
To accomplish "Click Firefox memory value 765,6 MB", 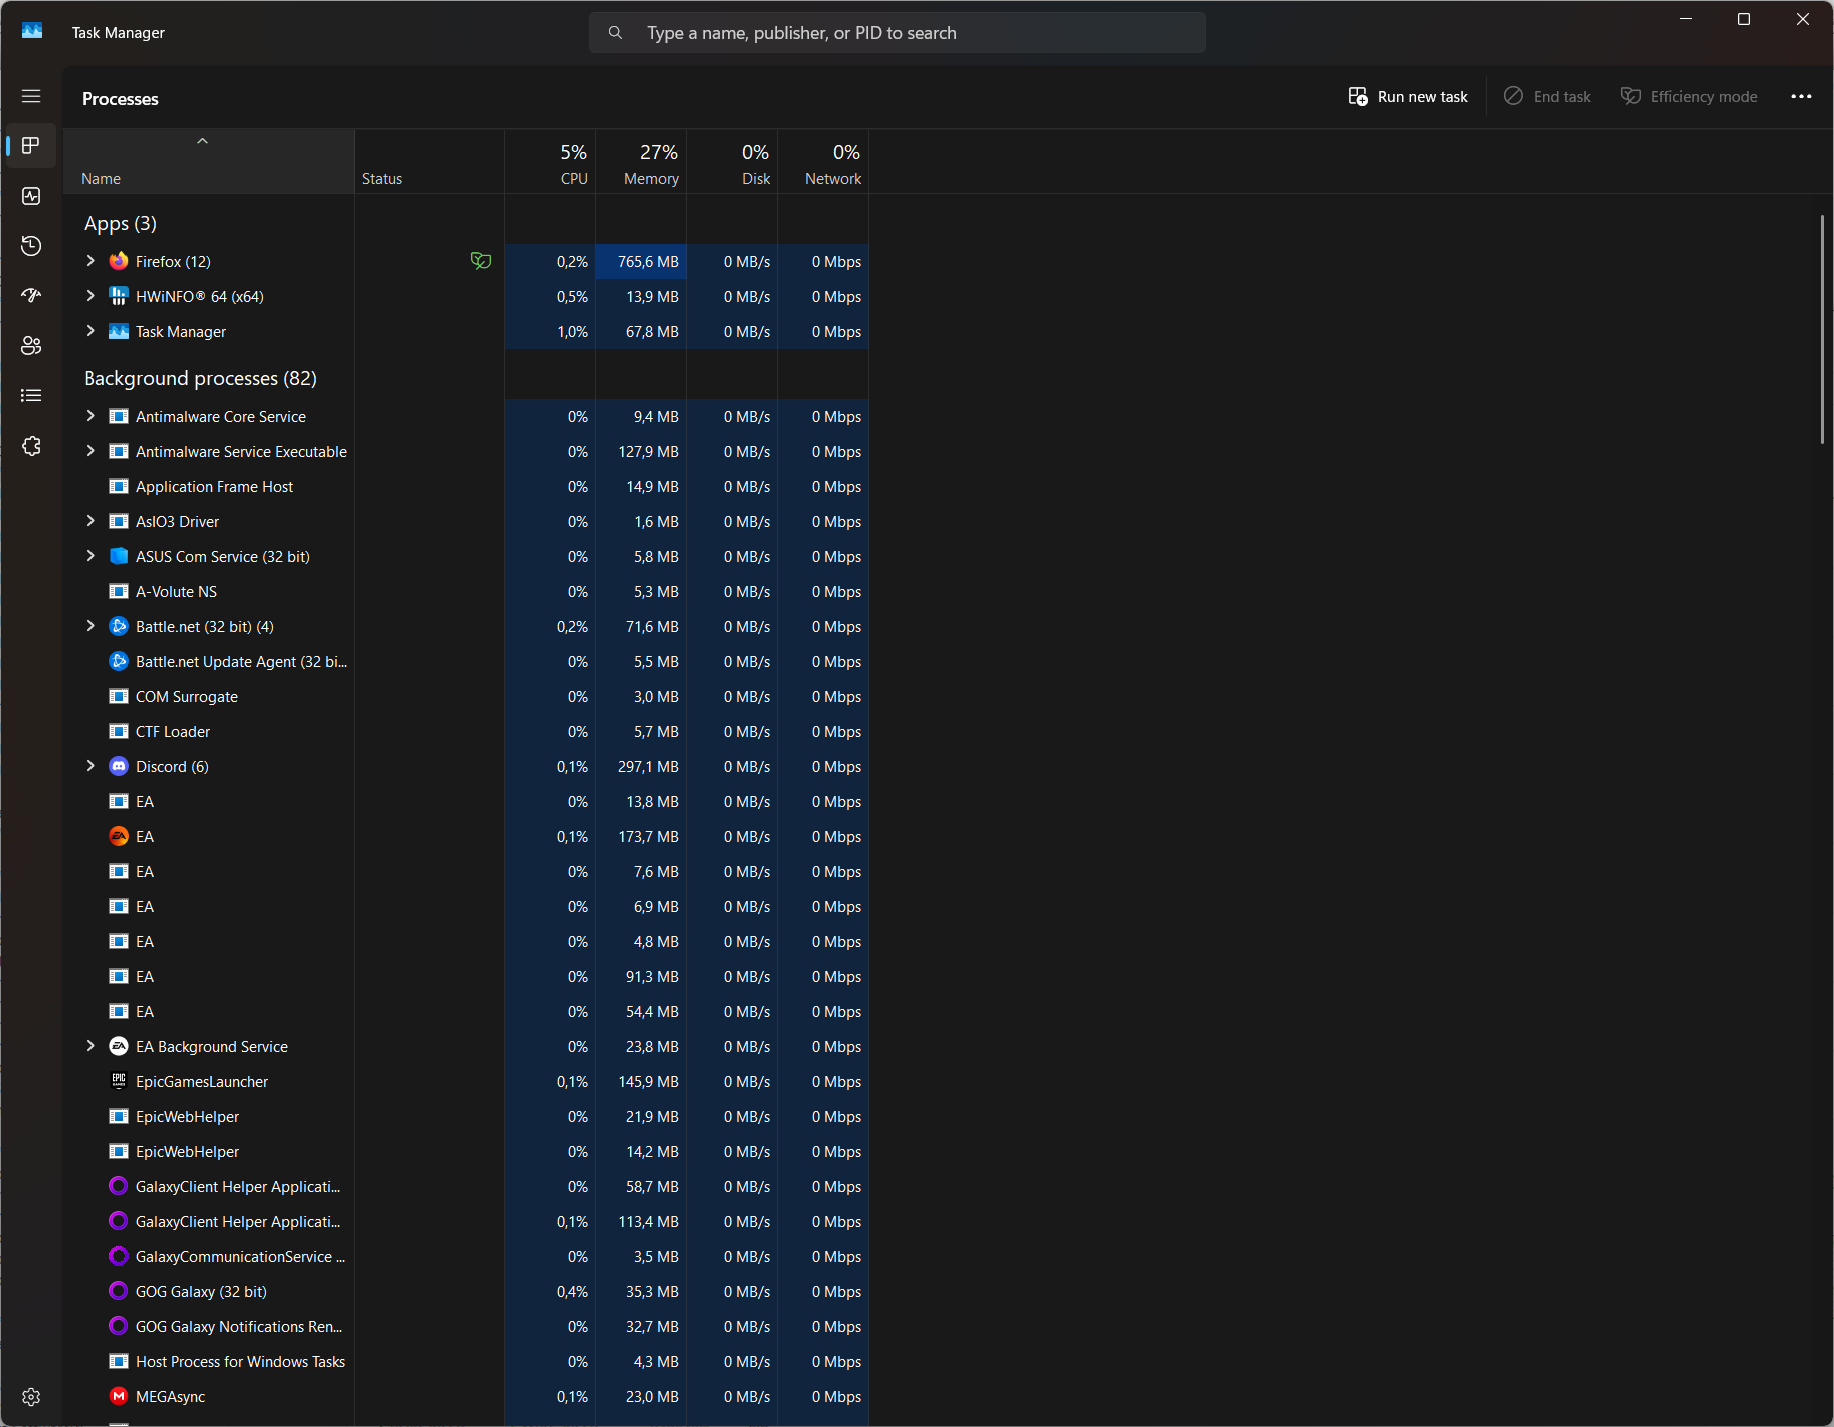I will (648, 261).
